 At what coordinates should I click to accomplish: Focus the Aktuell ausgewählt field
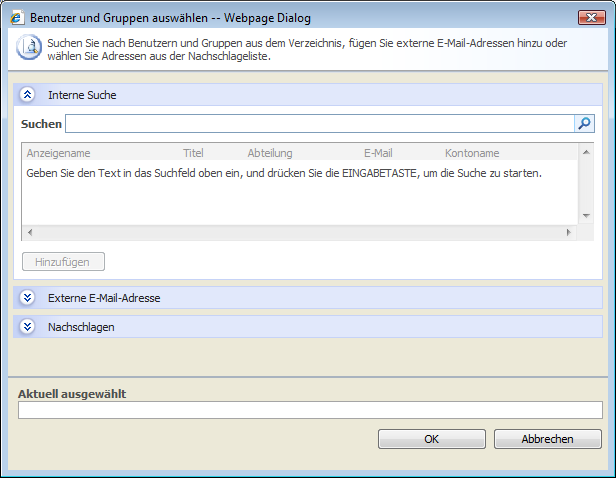pos(310,410)
